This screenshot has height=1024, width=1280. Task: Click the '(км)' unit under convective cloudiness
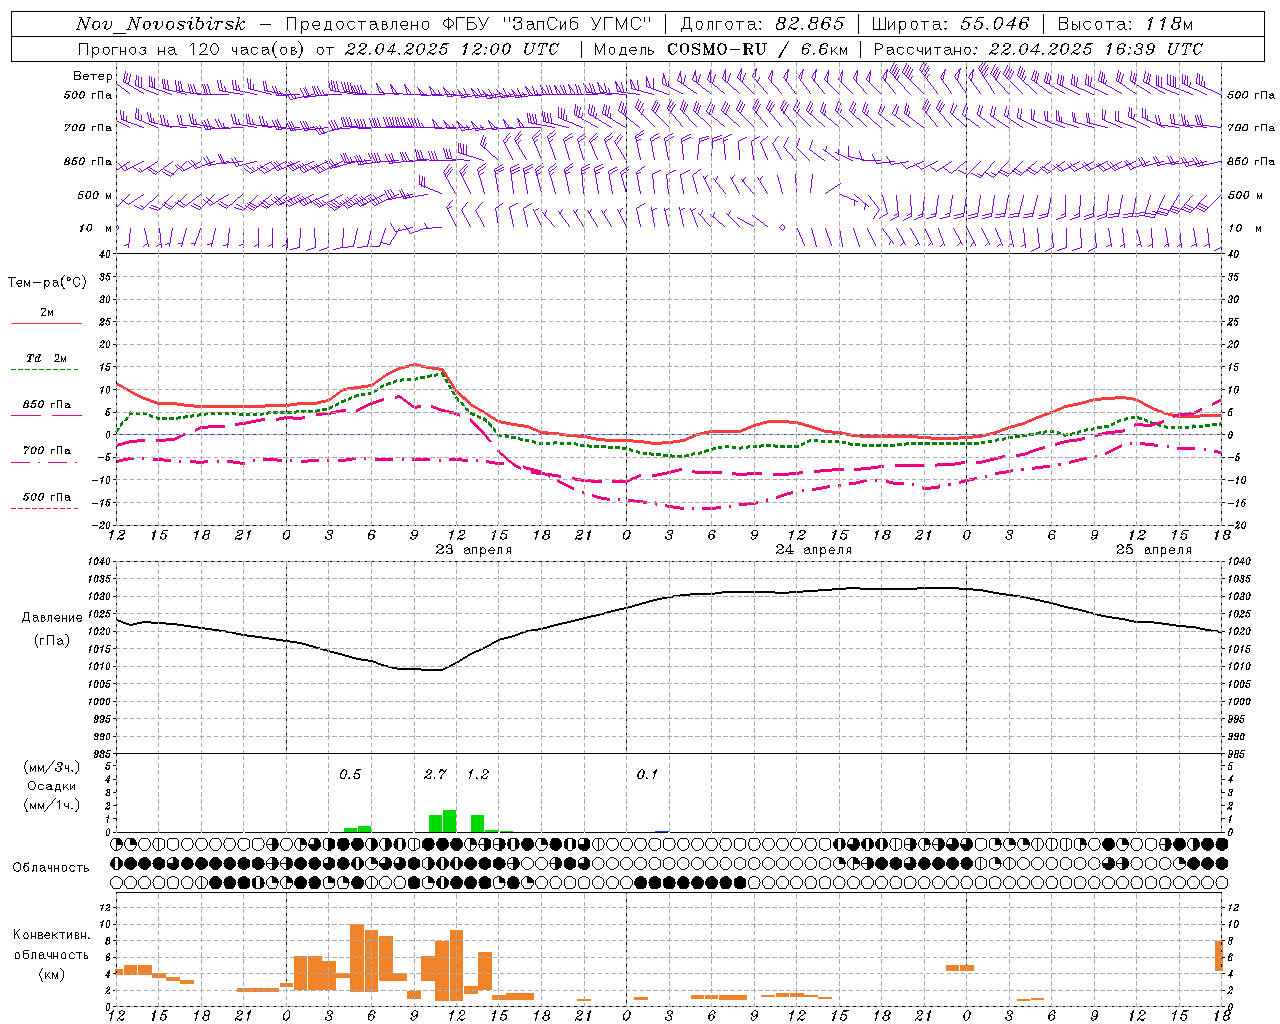click(x=51, y=974)
